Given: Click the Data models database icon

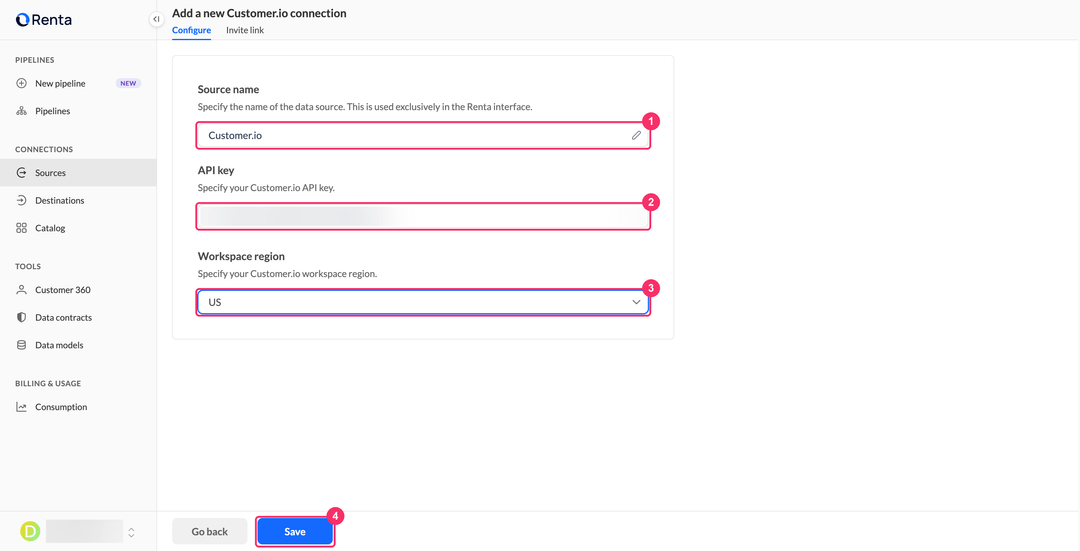Looking at the screenshot, I should (21, 345).
